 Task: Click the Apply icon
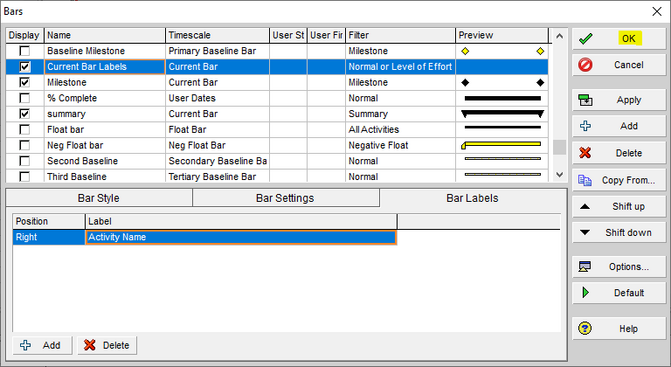point(585,100)
